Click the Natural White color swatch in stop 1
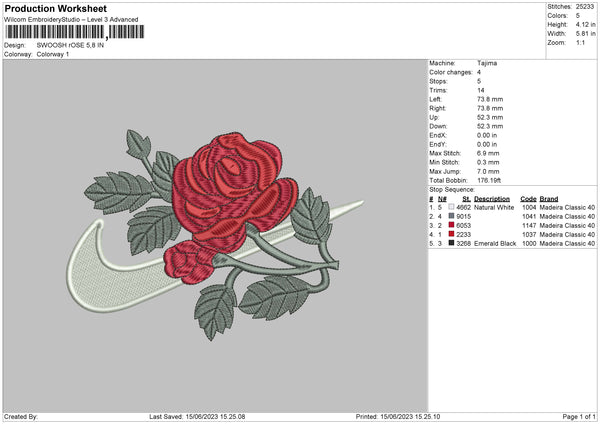 pos(451,207)
